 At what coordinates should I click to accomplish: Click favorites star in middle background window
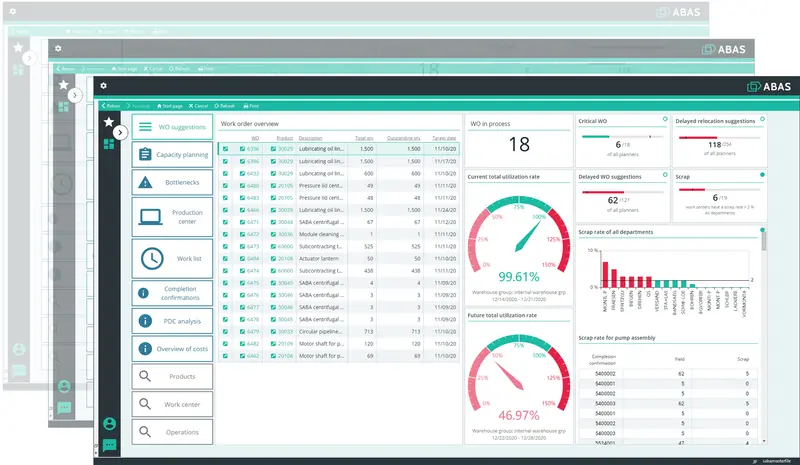[x=63, y=84]
